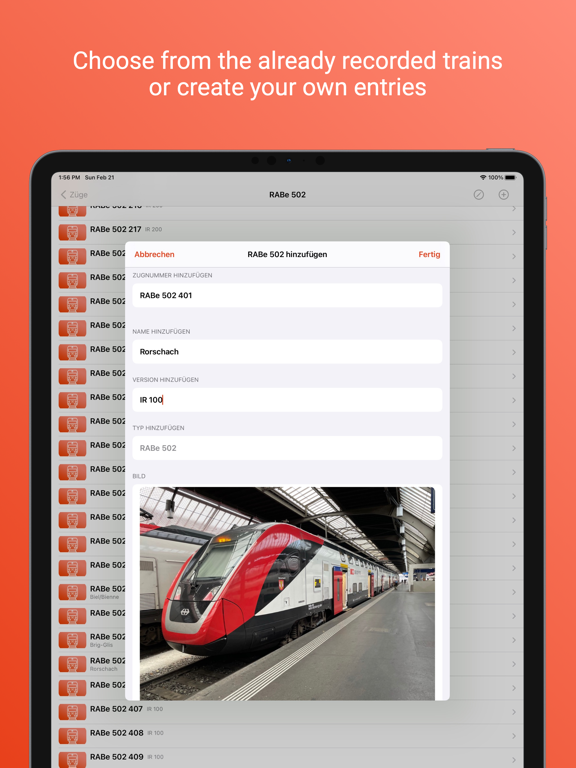
Task: Open the RABe 502 408 entry
Action: [x=287, y=736]
